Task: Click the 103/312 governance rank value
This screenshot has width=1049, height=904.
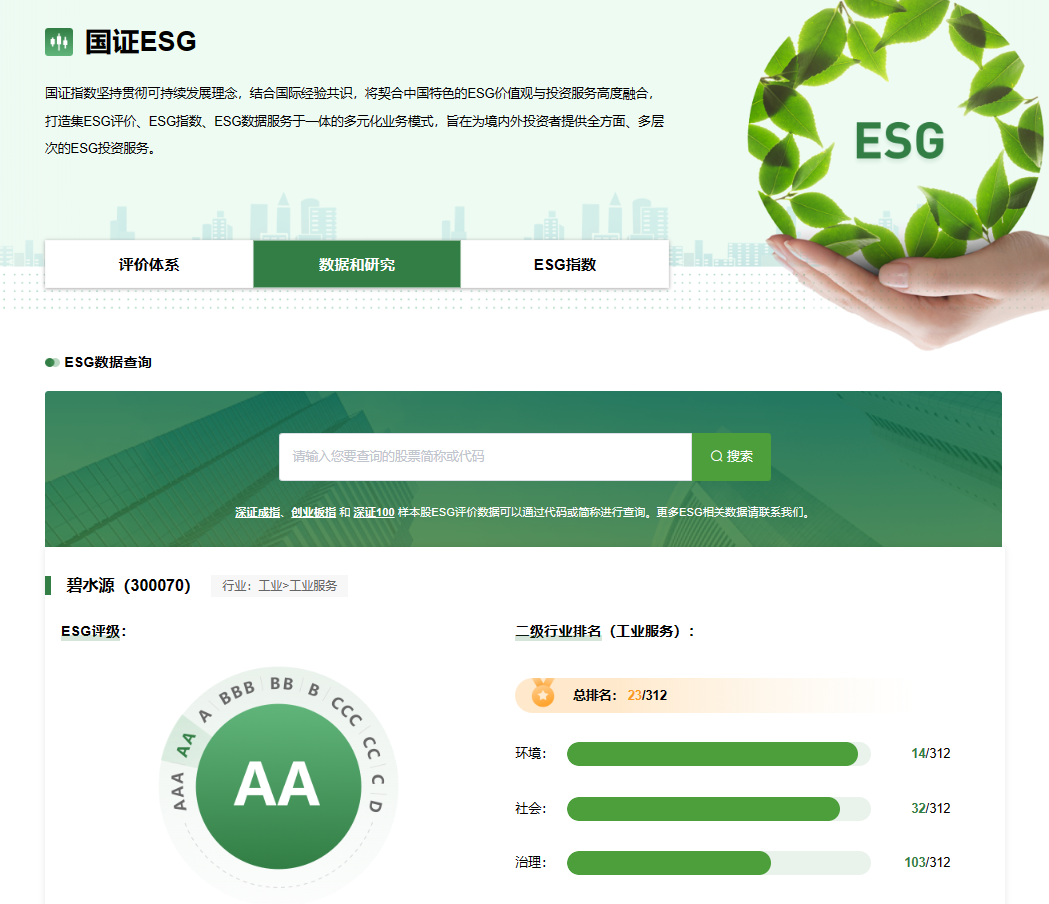Action: click(927, 863)
